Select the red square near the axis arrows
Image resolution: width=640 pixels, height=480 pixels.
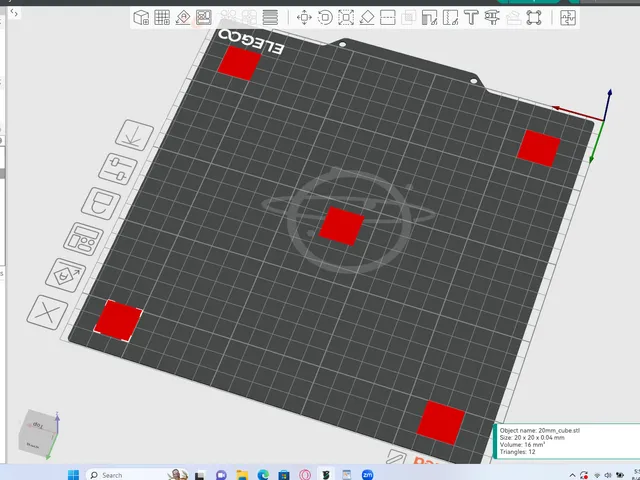coord(539,148)
